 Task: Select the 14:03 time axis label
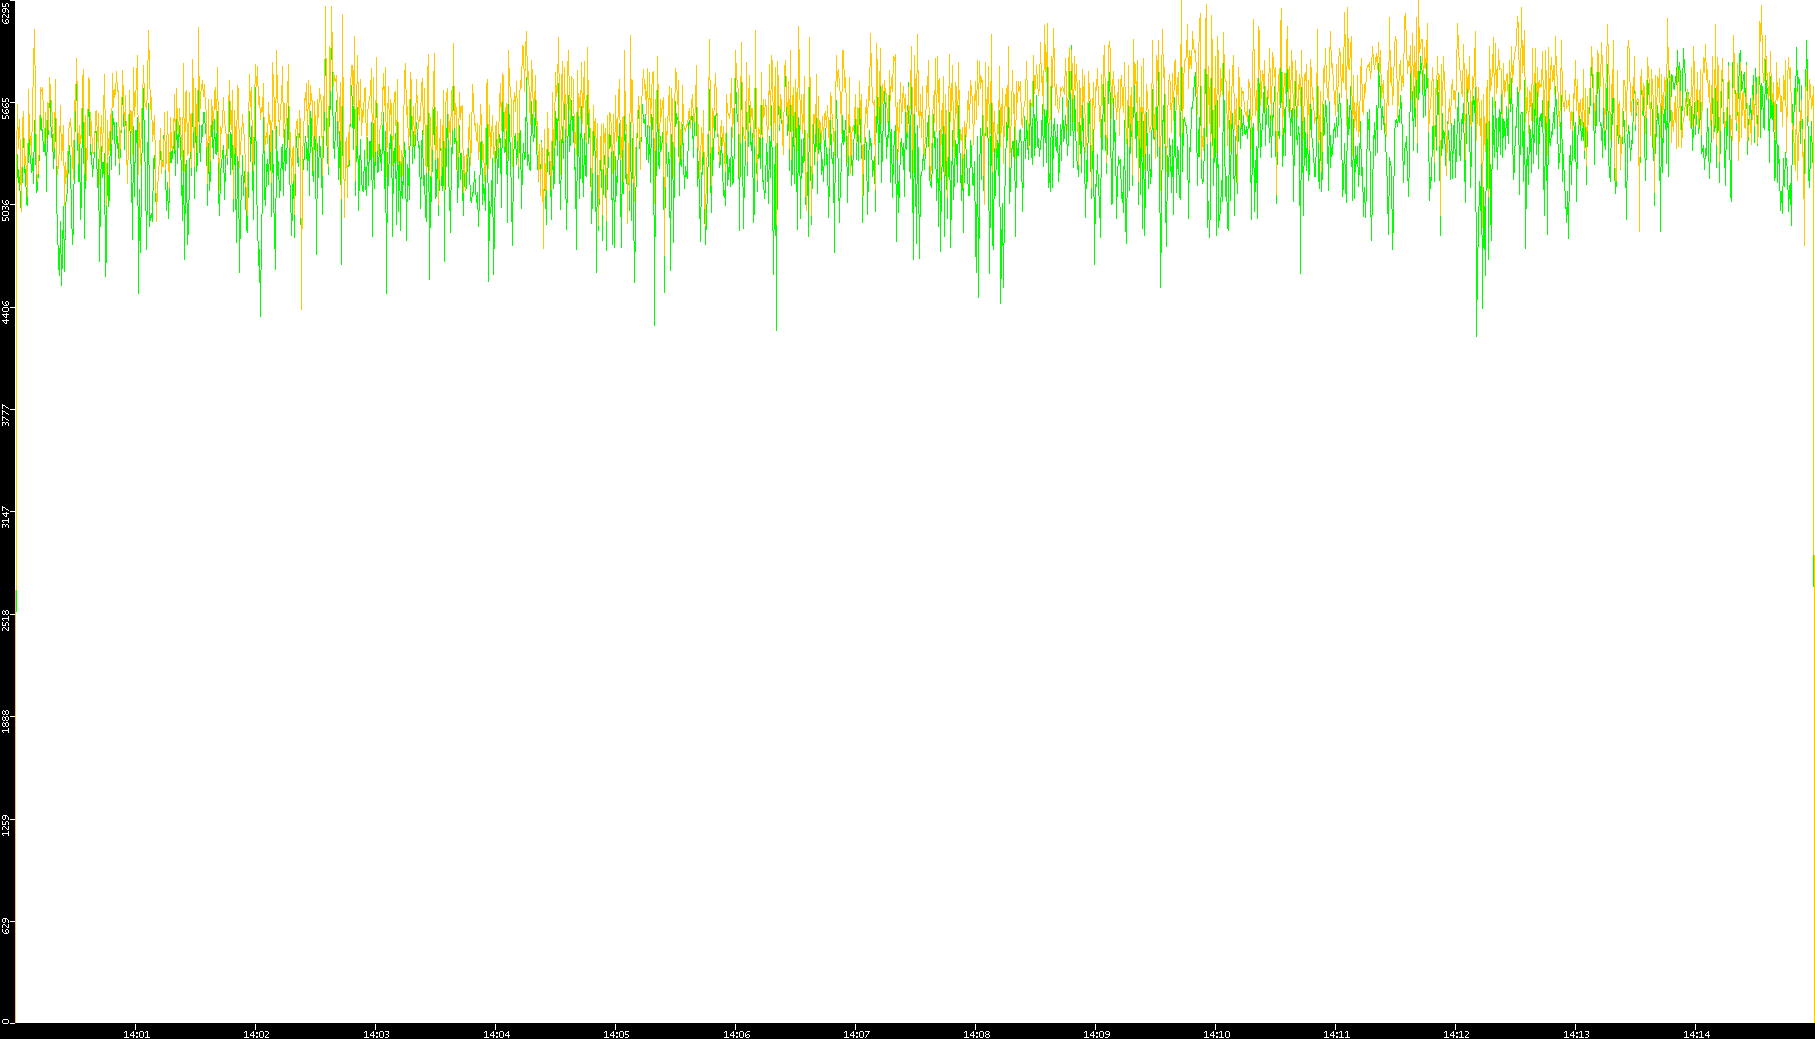(x=376, y=1034)
